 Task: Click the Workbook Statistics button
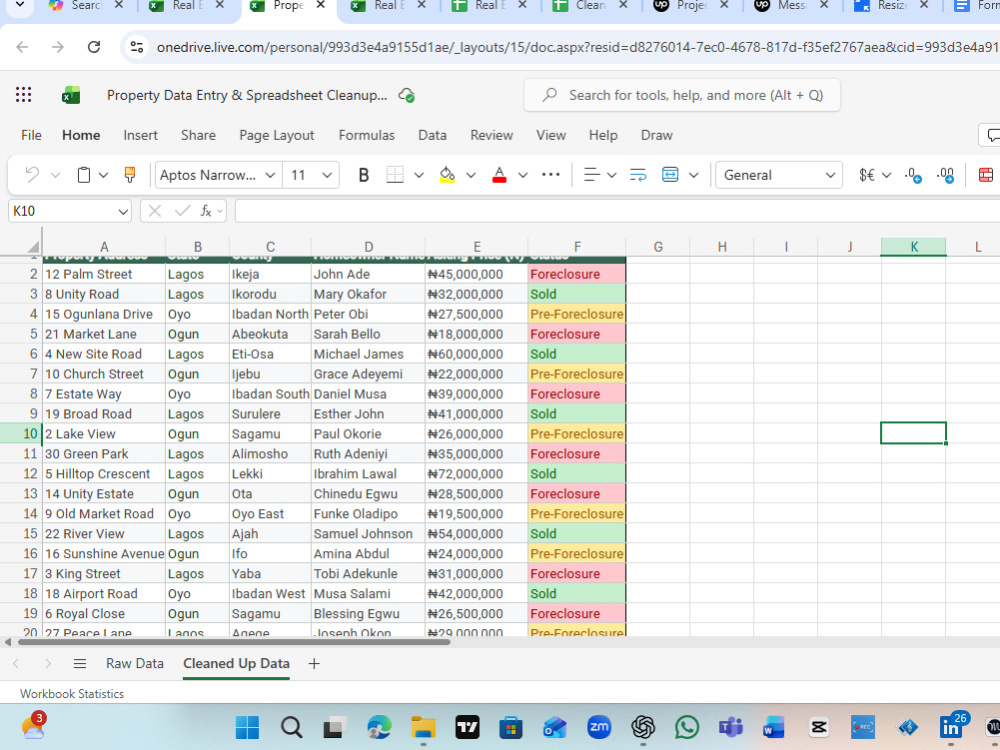(72, 694)
